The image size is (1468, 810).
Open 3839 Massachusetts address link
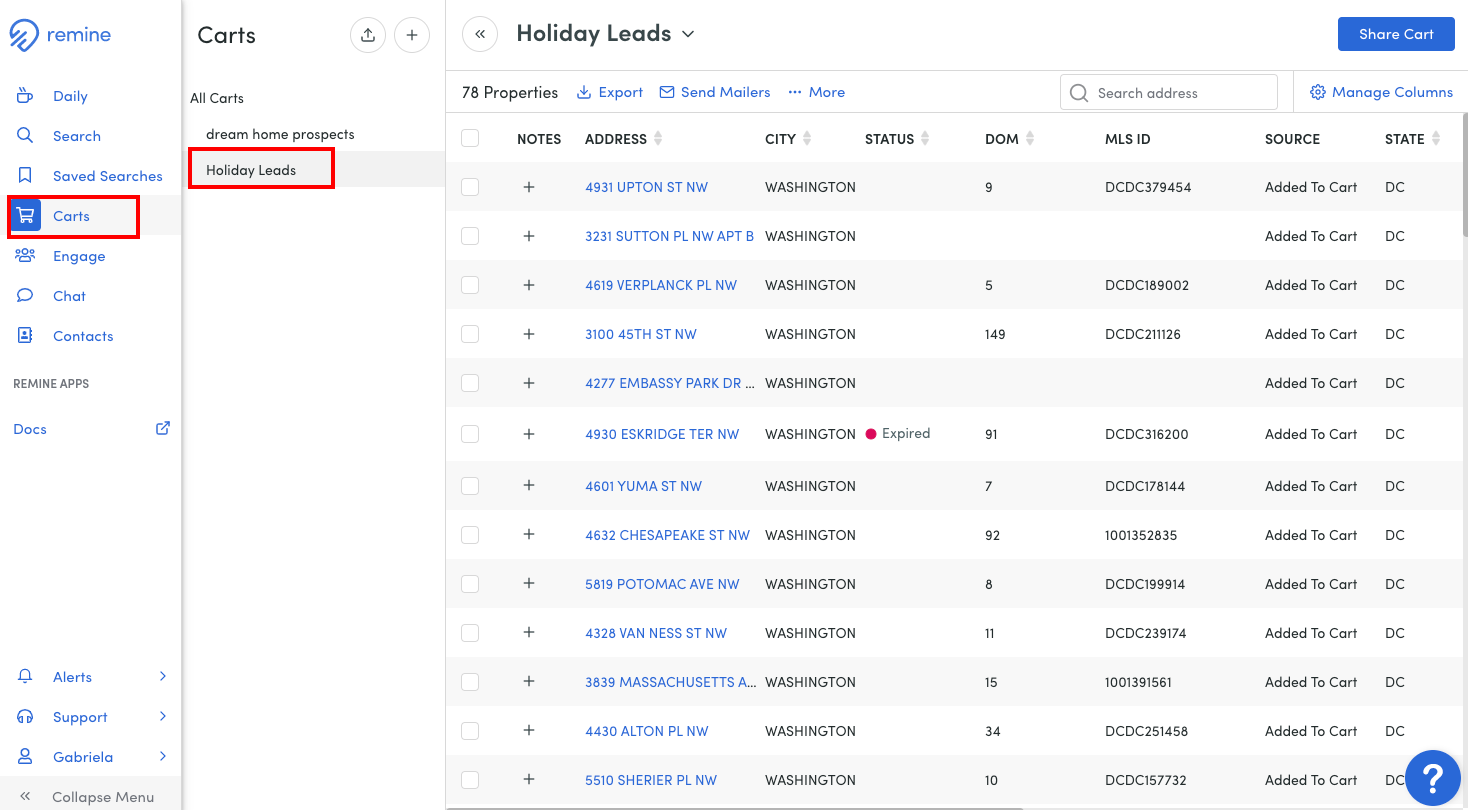[671, 682]
